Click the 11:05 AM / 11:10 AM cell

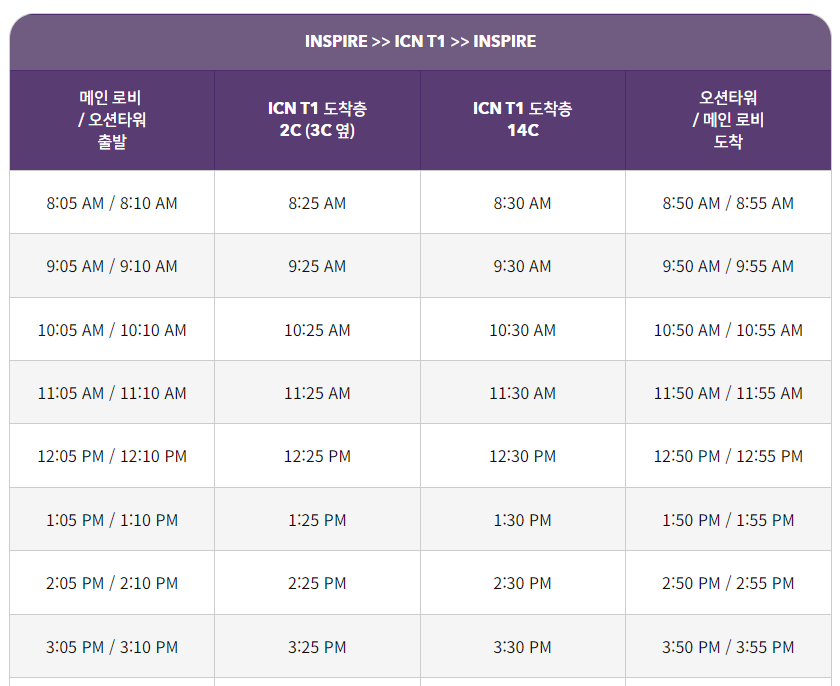pyautogui.click(x=112, y=393)
